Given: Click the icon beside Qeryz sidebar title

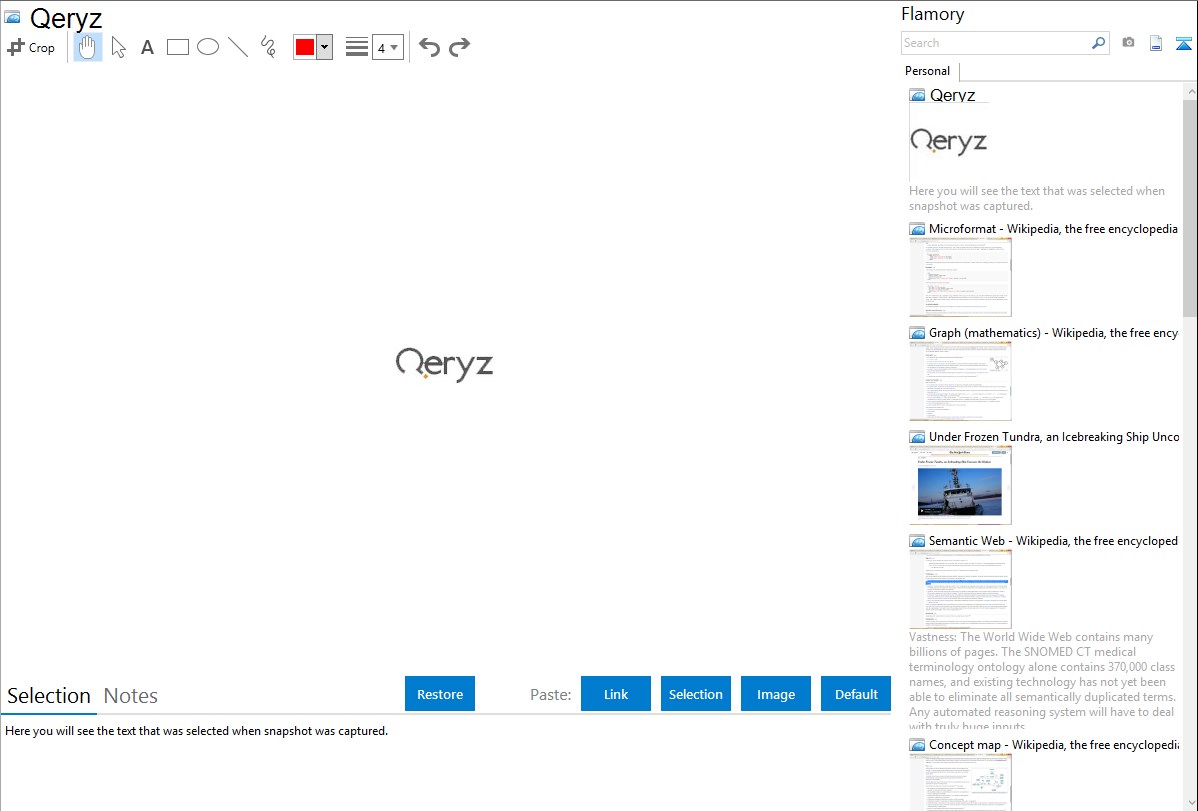Looking at the screenshot, I should (917, 95).
